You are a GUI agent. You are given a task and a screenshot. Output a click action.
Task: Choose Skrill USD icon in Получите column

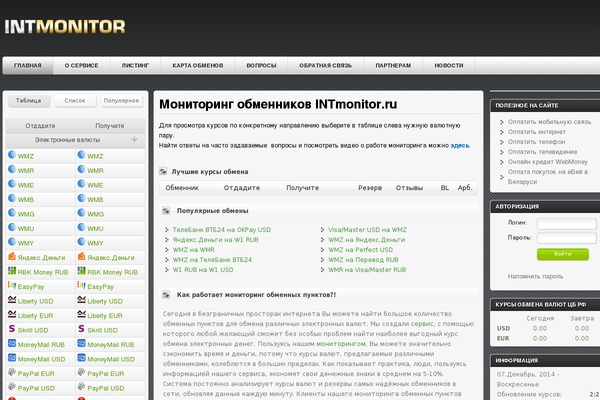81,329
